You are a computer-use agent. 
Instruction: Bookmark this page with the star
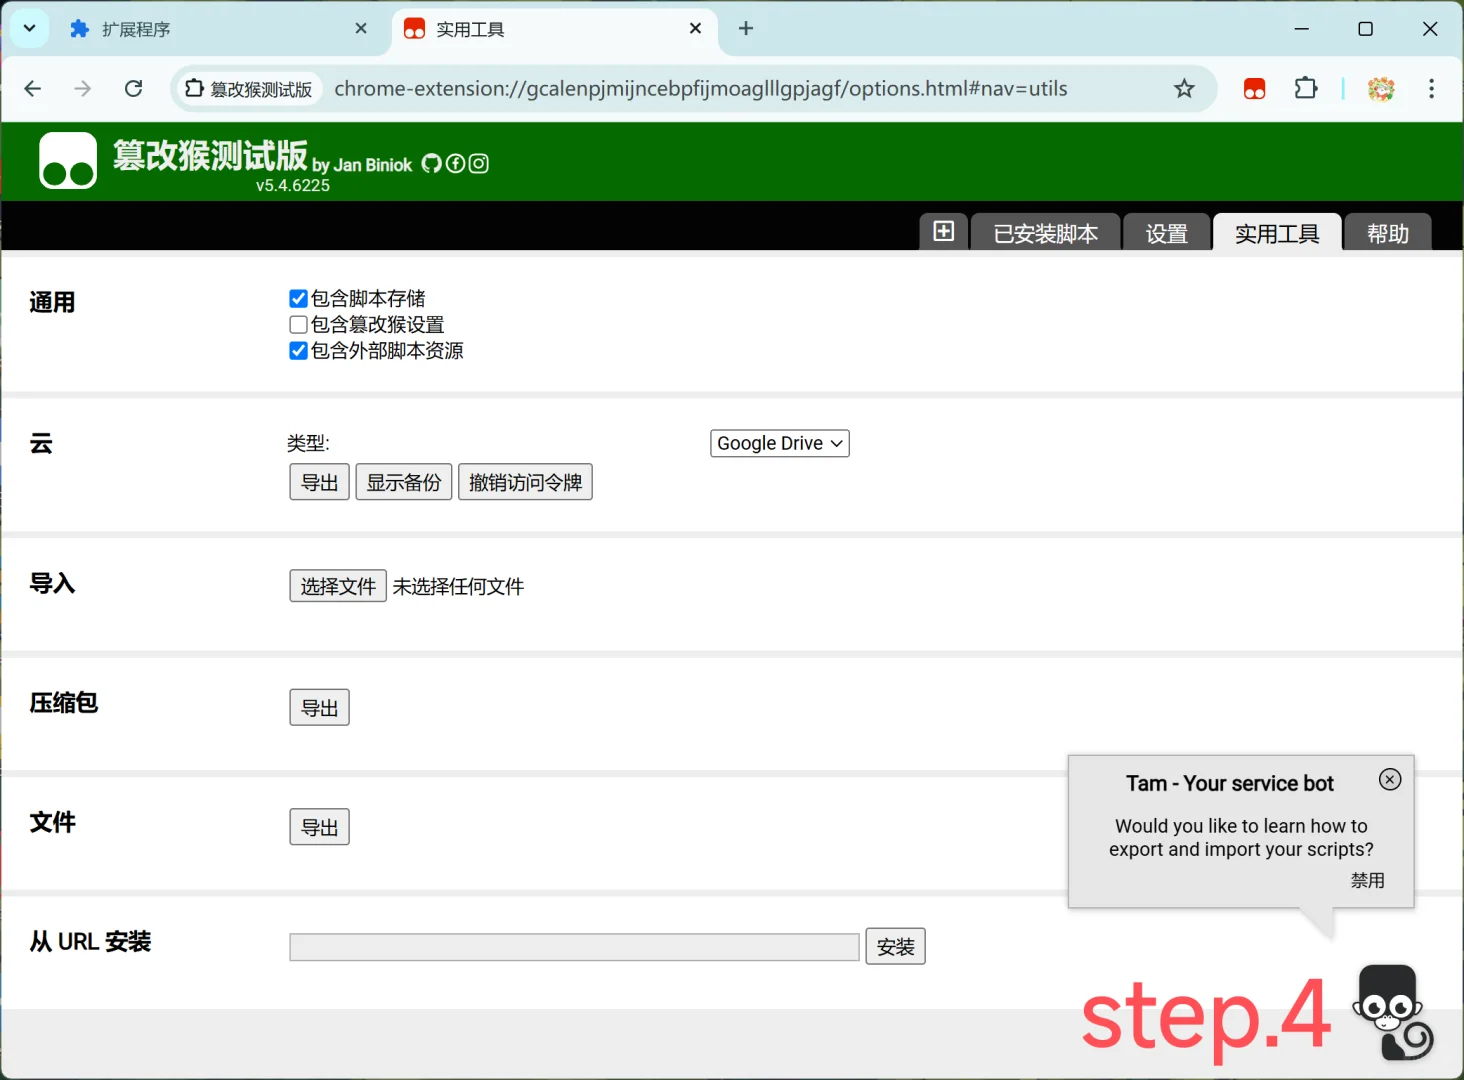click(x=1184, y=89)
